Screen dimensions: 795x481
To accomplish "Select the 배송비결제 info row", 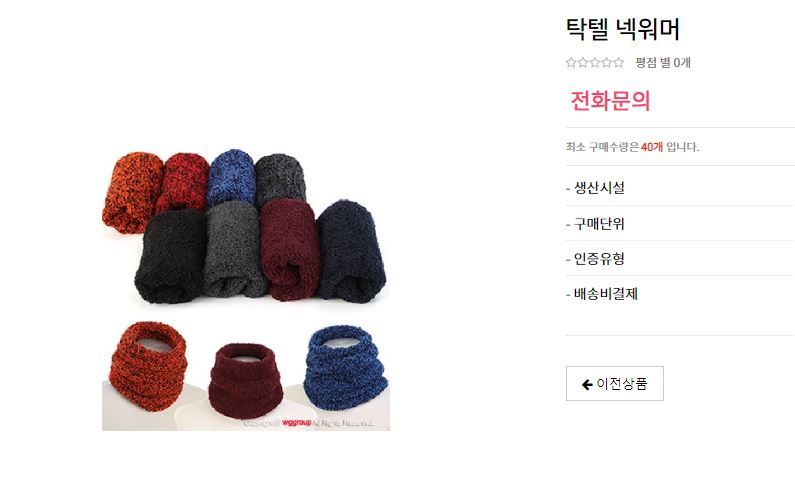I will pos(680,294).
